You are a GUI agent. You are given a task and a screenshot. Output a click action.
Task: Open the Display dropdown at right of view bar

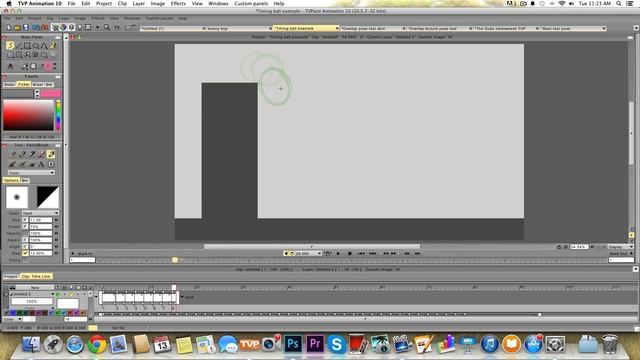point(620,247)
